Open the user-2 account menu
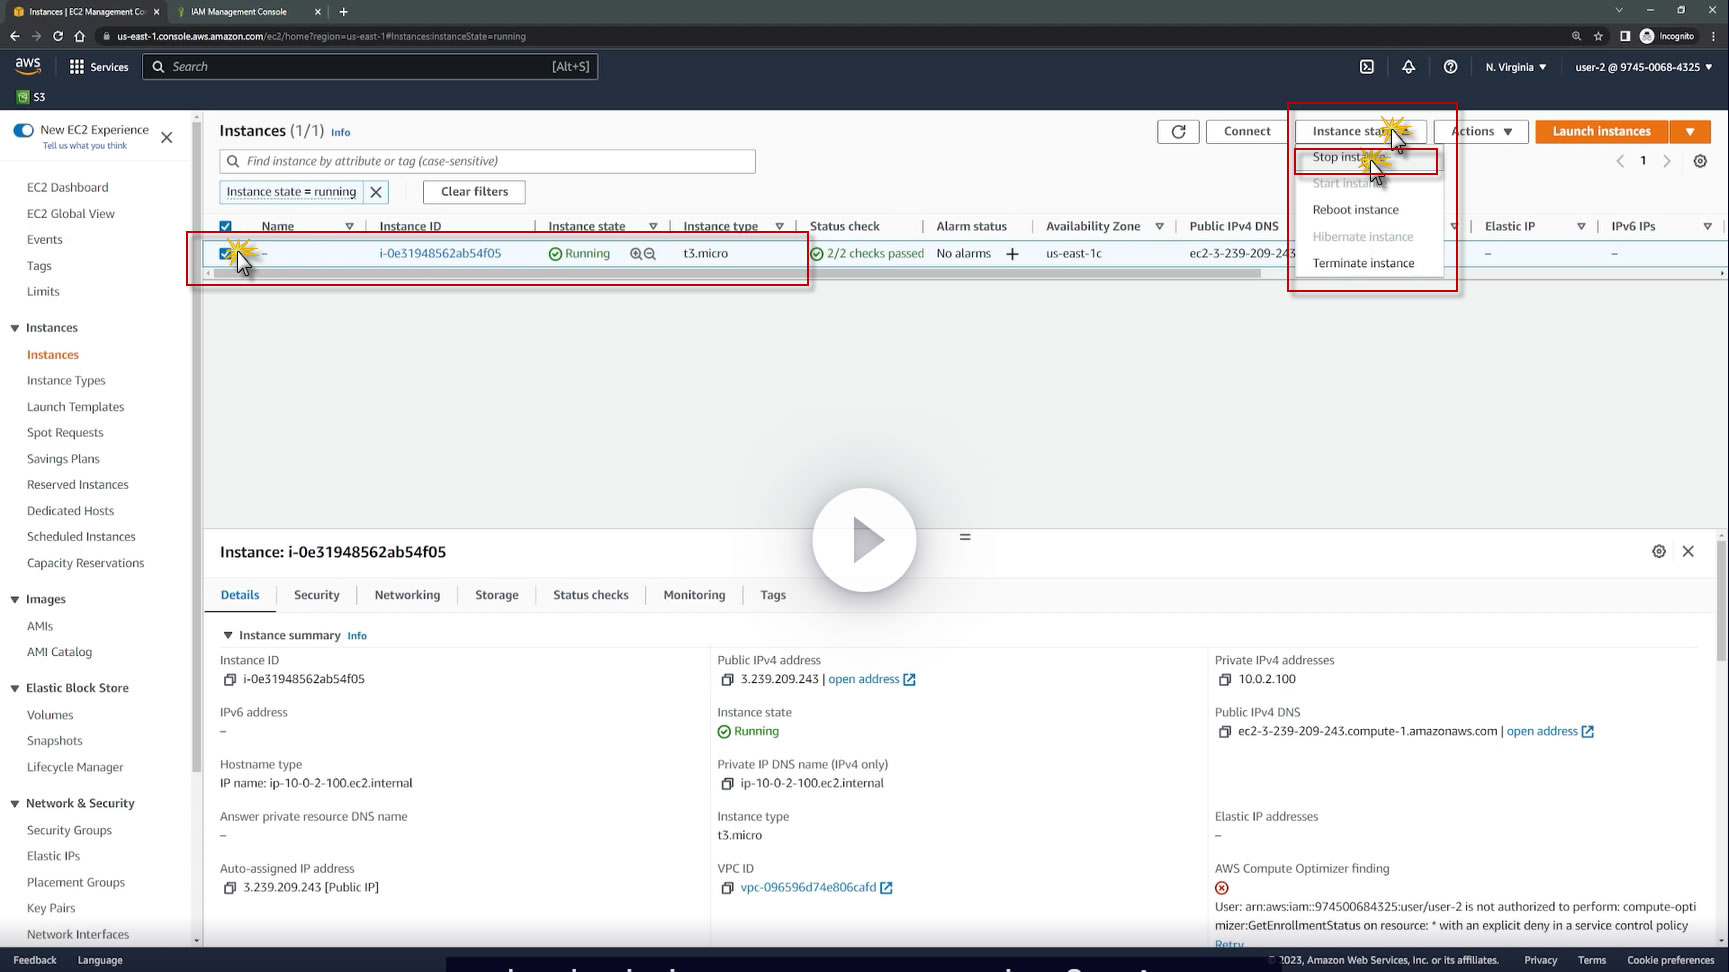This screenshot has height=972, width=1729. [x=1644, y=67]
